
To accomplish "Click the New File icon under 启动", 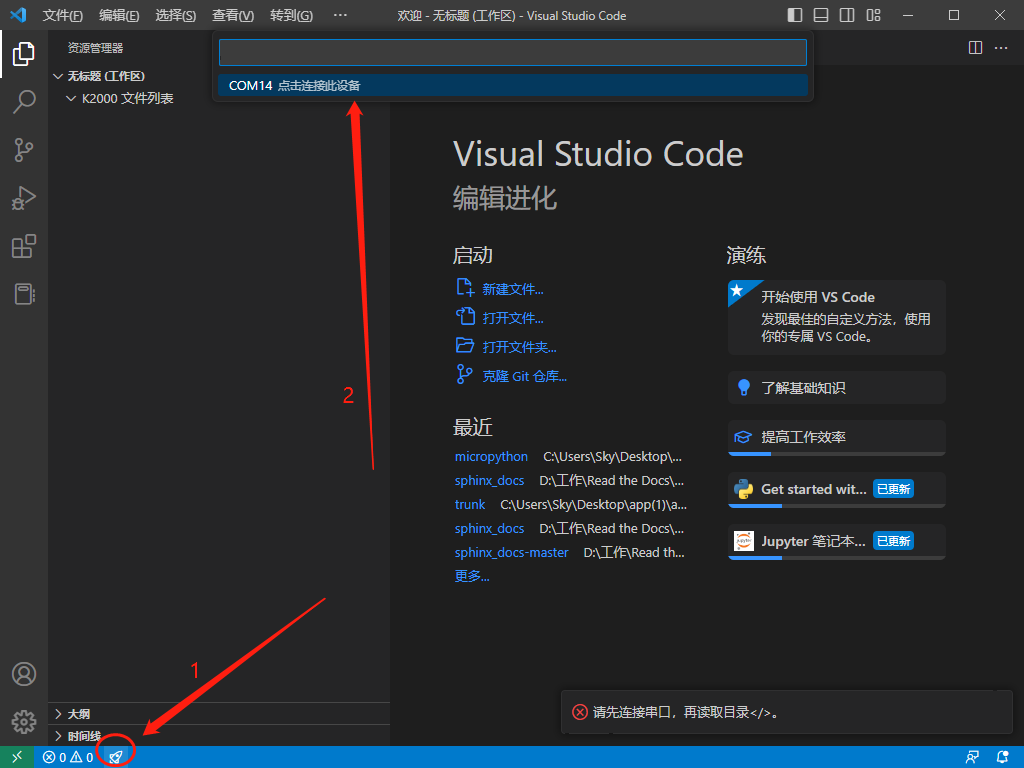I will [465, 287].
